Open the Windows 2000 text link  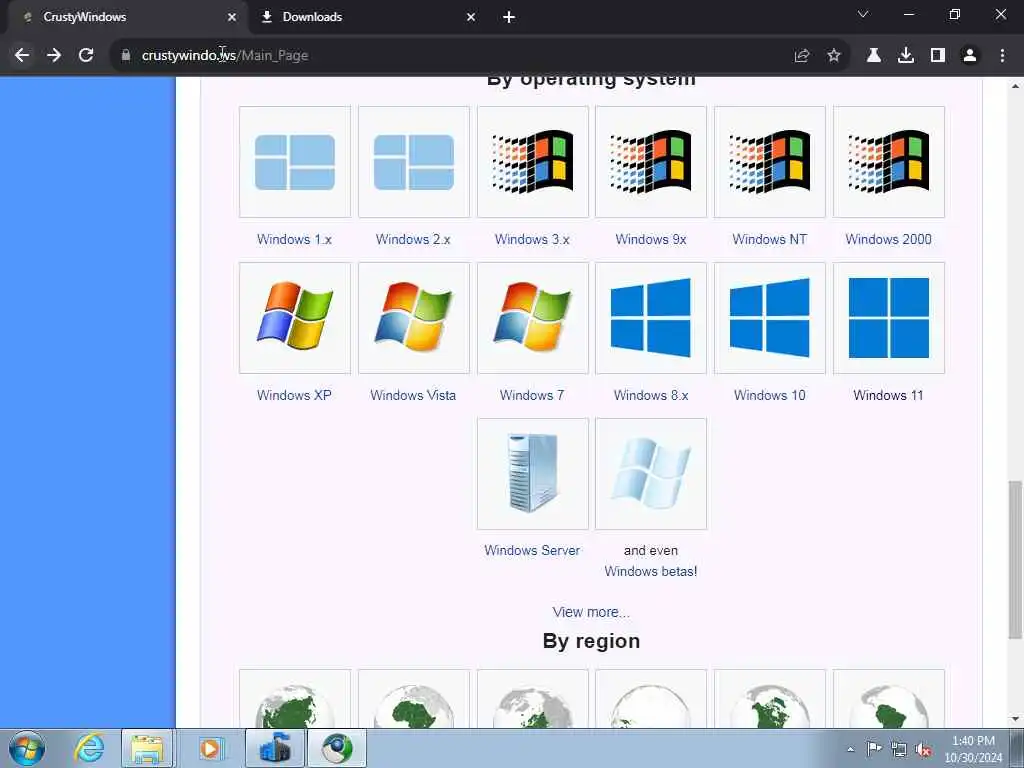(889, 239)
